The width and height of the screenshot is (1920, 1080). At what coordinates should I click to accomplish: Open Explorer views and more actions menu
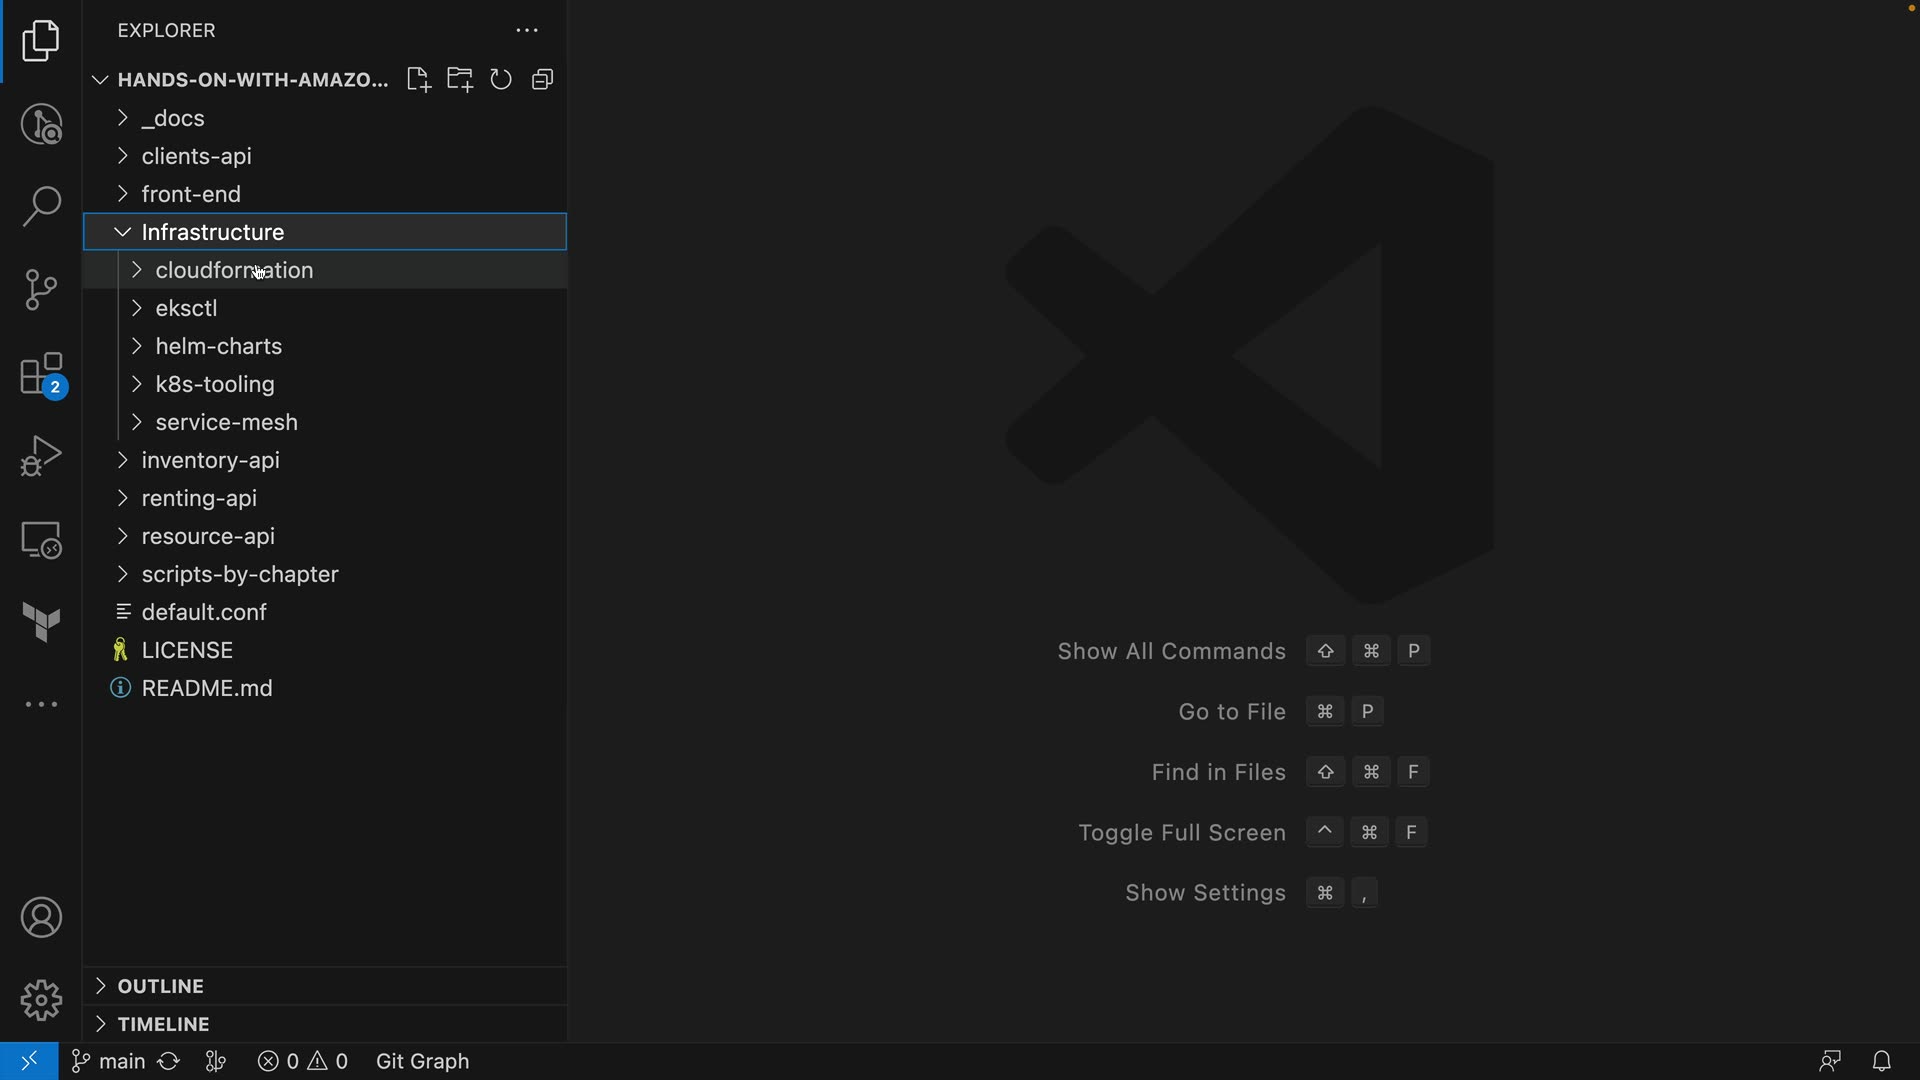(x=527, y=31)
